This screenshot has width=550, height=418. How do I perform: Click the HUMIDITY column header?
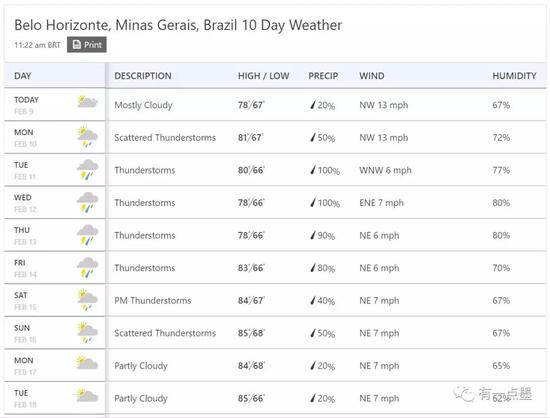tap(514, 76)
